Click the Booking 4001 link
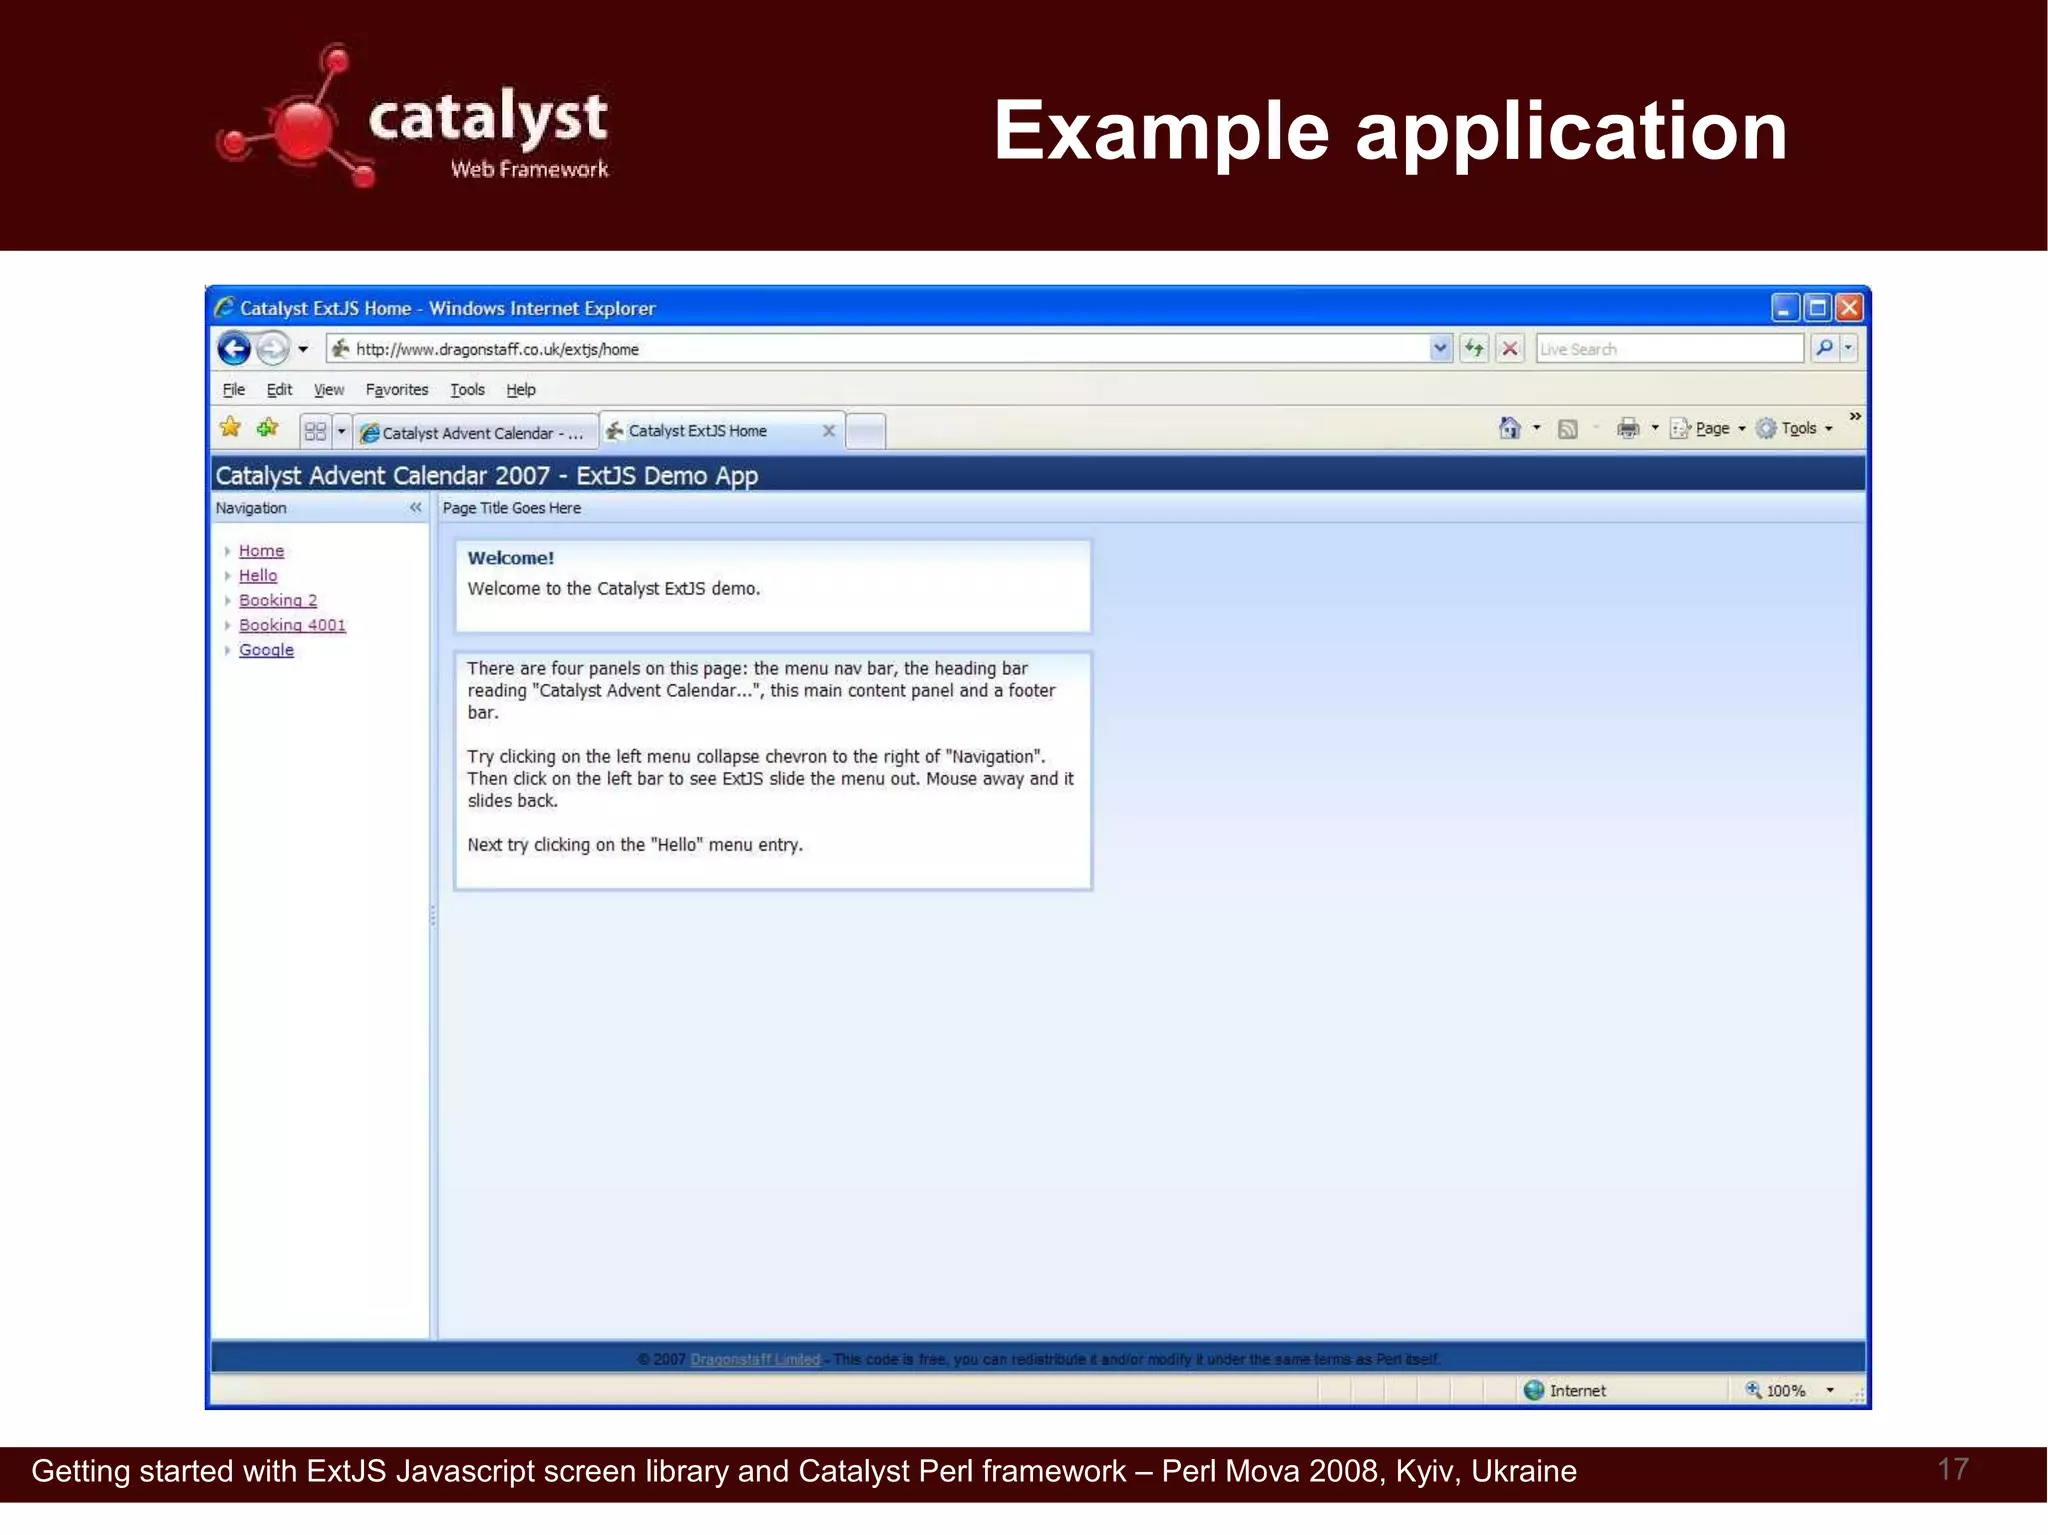The image size is (2048, 1535). [292, 625]
